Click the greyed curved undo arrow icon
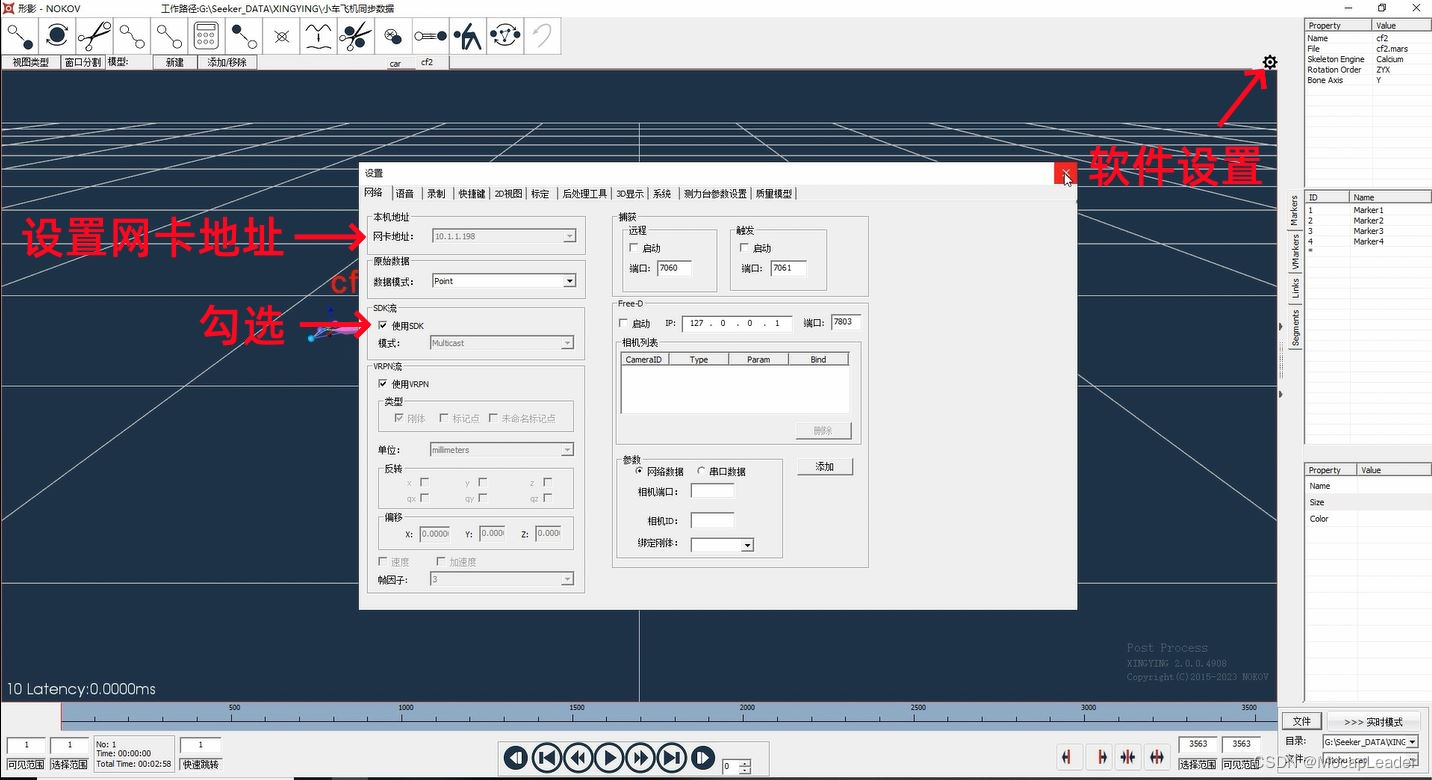 coord(541,36)
